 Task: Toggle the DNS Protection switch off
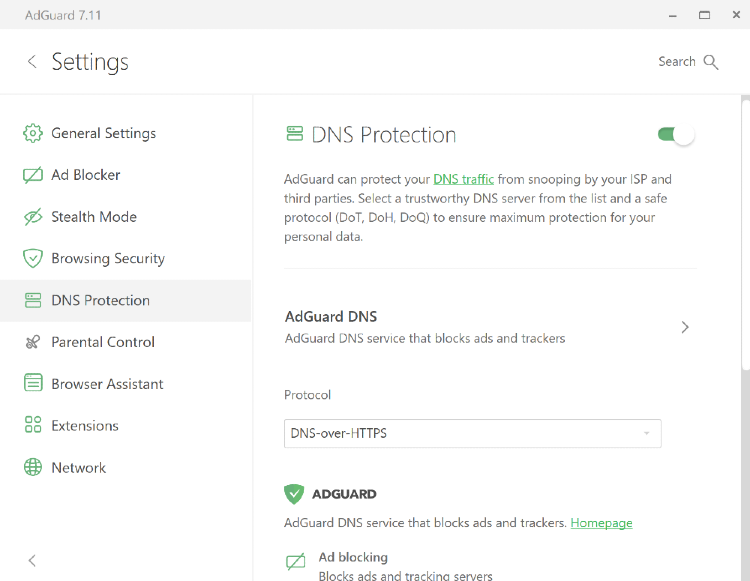(x=676, y=135)
